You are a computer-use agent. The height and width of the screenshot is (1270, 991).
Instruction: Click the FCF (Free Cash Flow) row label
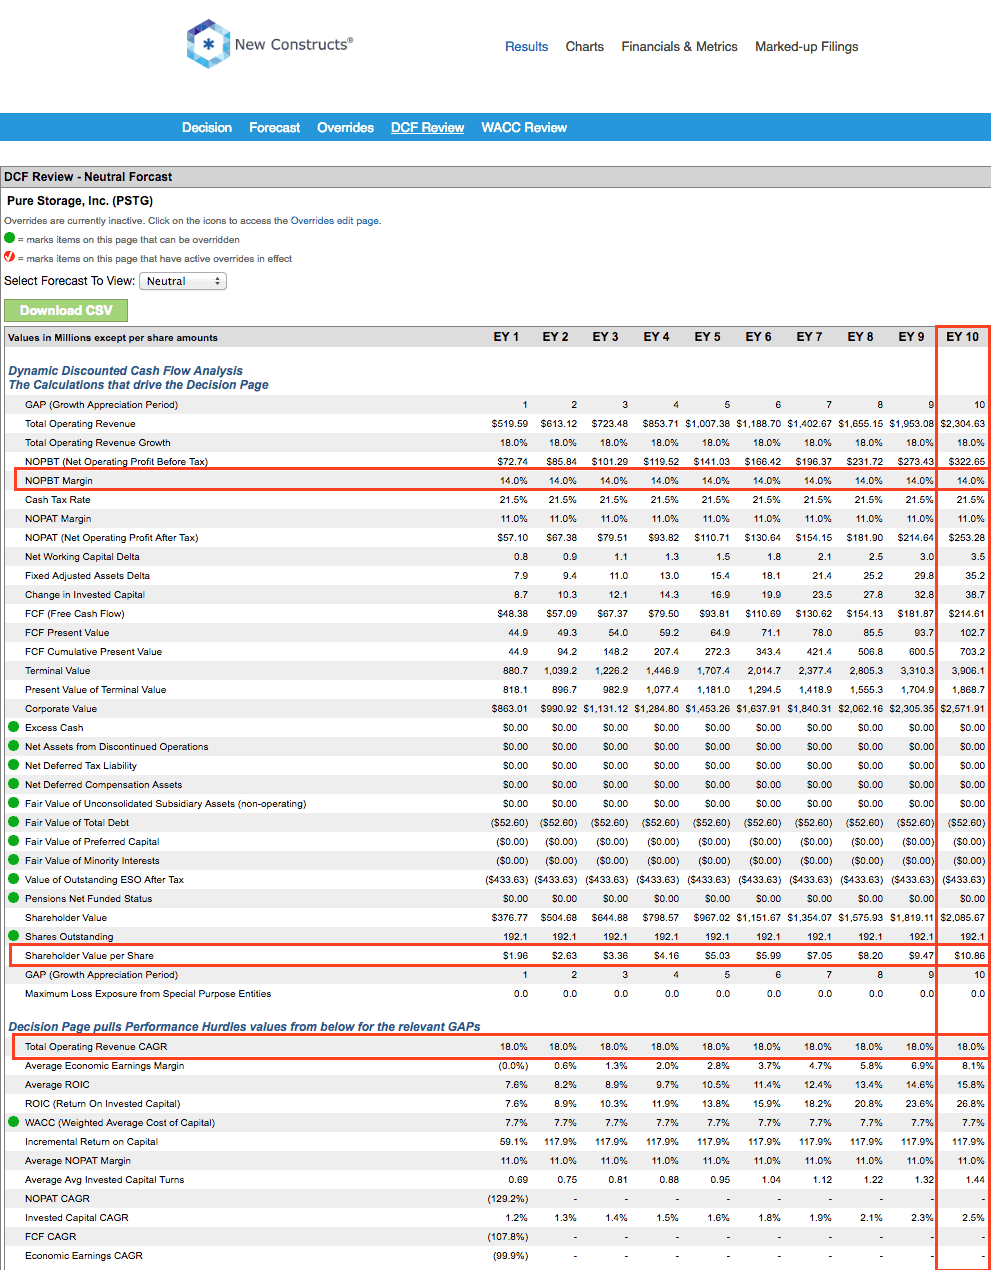(75, 614)
